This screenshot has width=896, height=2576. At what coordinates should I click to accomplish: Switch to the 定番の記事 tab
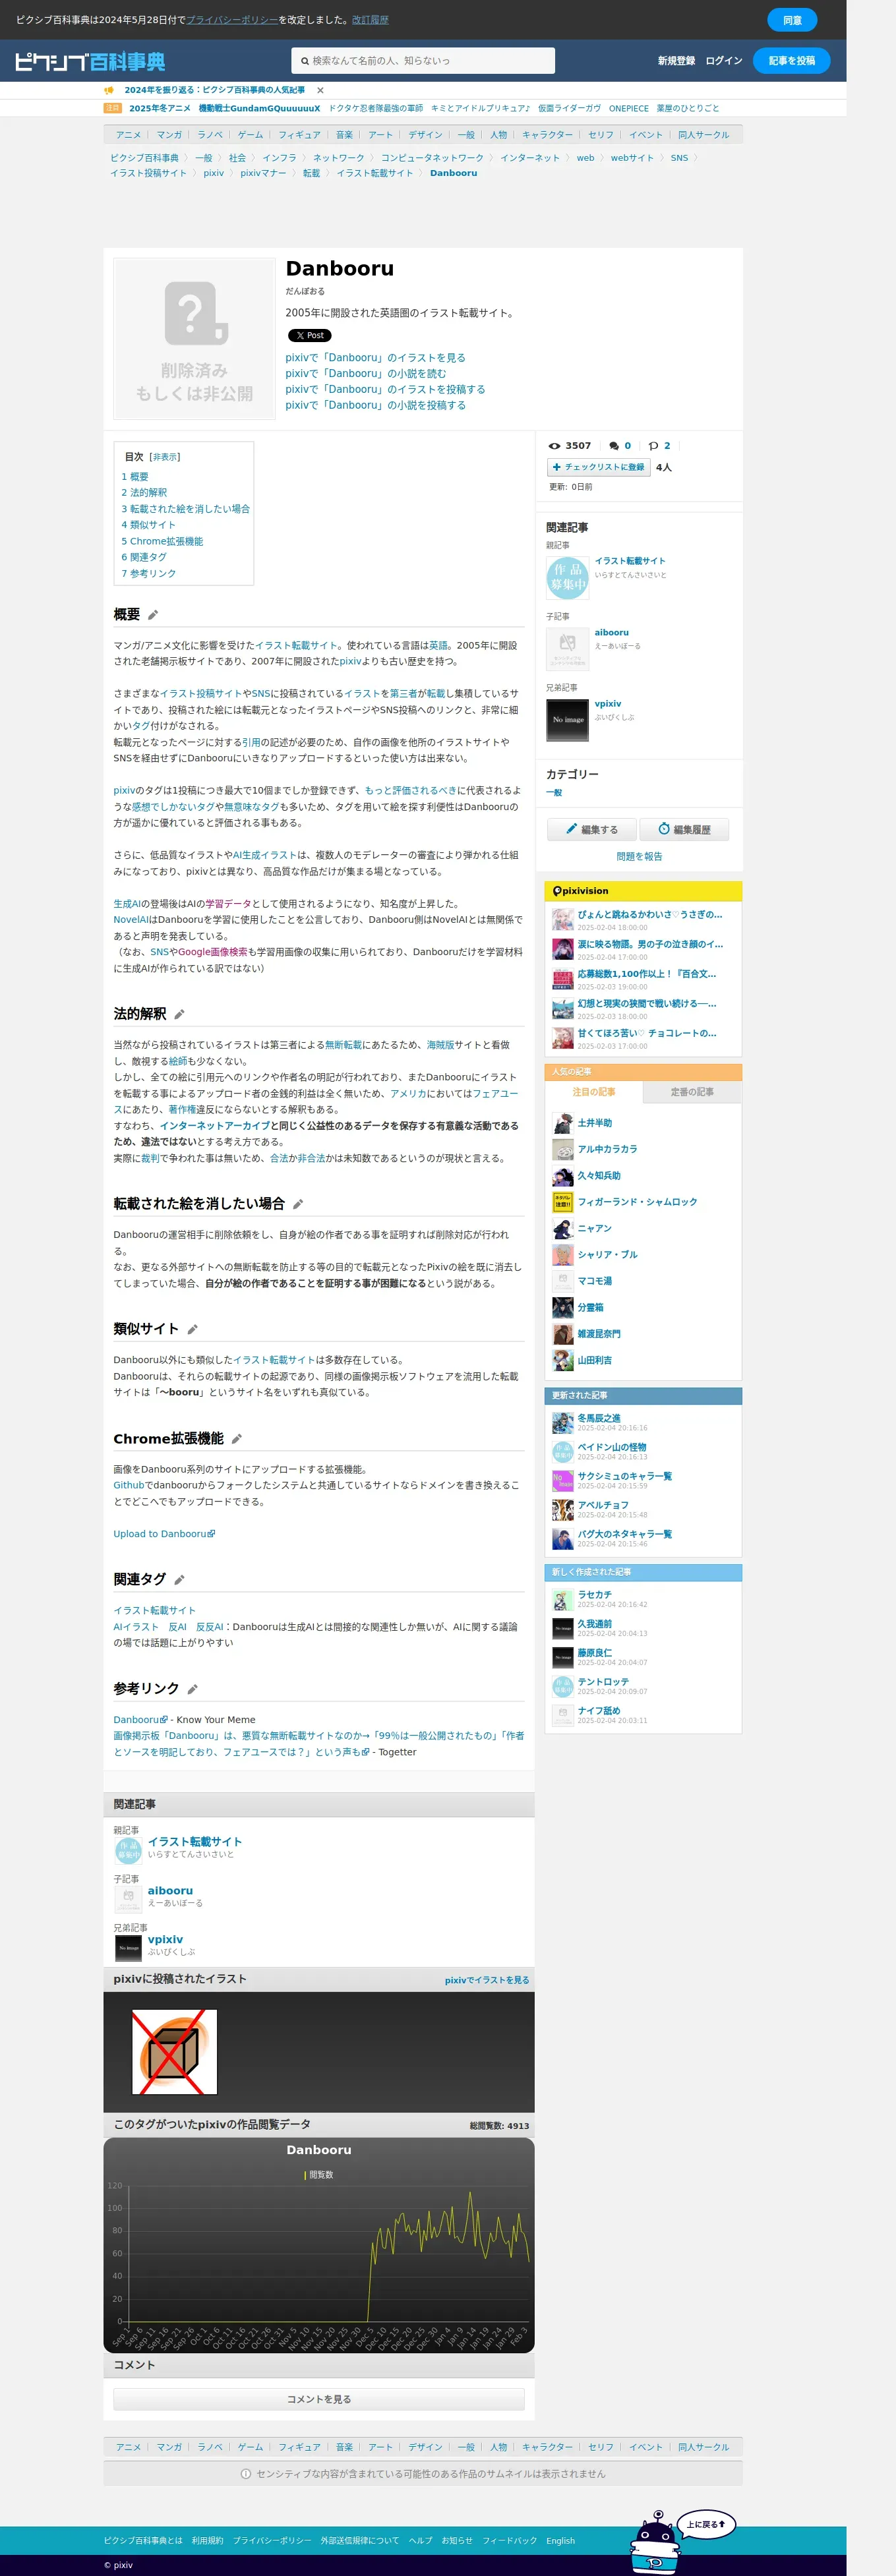pos(692,1092)
